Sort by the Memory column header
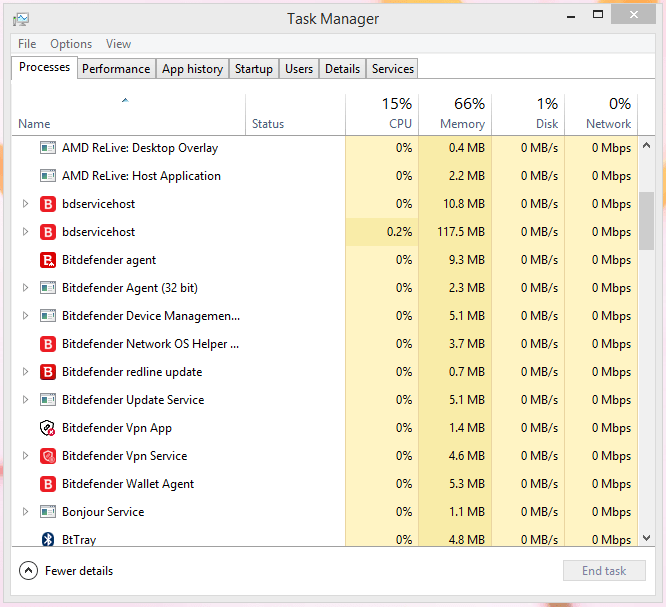The image size is (666, 607). click(x=455, y=115)
